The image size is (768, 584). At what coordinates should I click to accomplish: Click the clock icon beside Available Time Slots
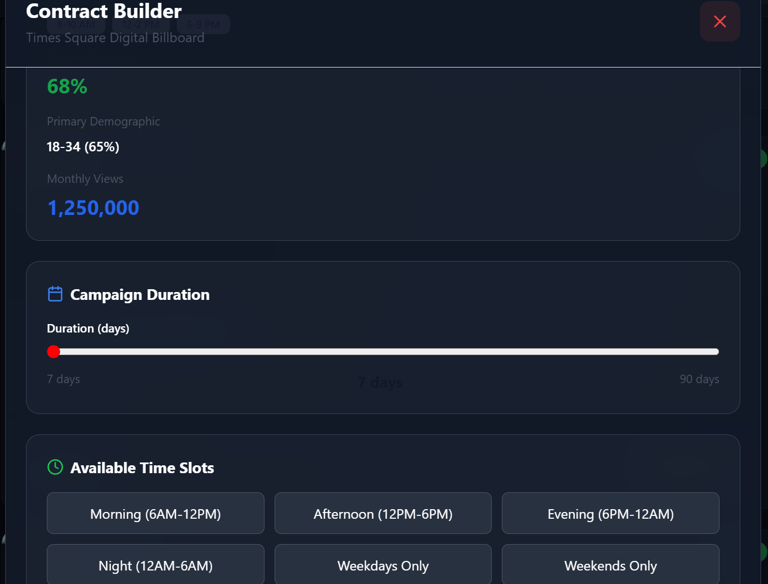pyautogui.click(x=55, y=467)
